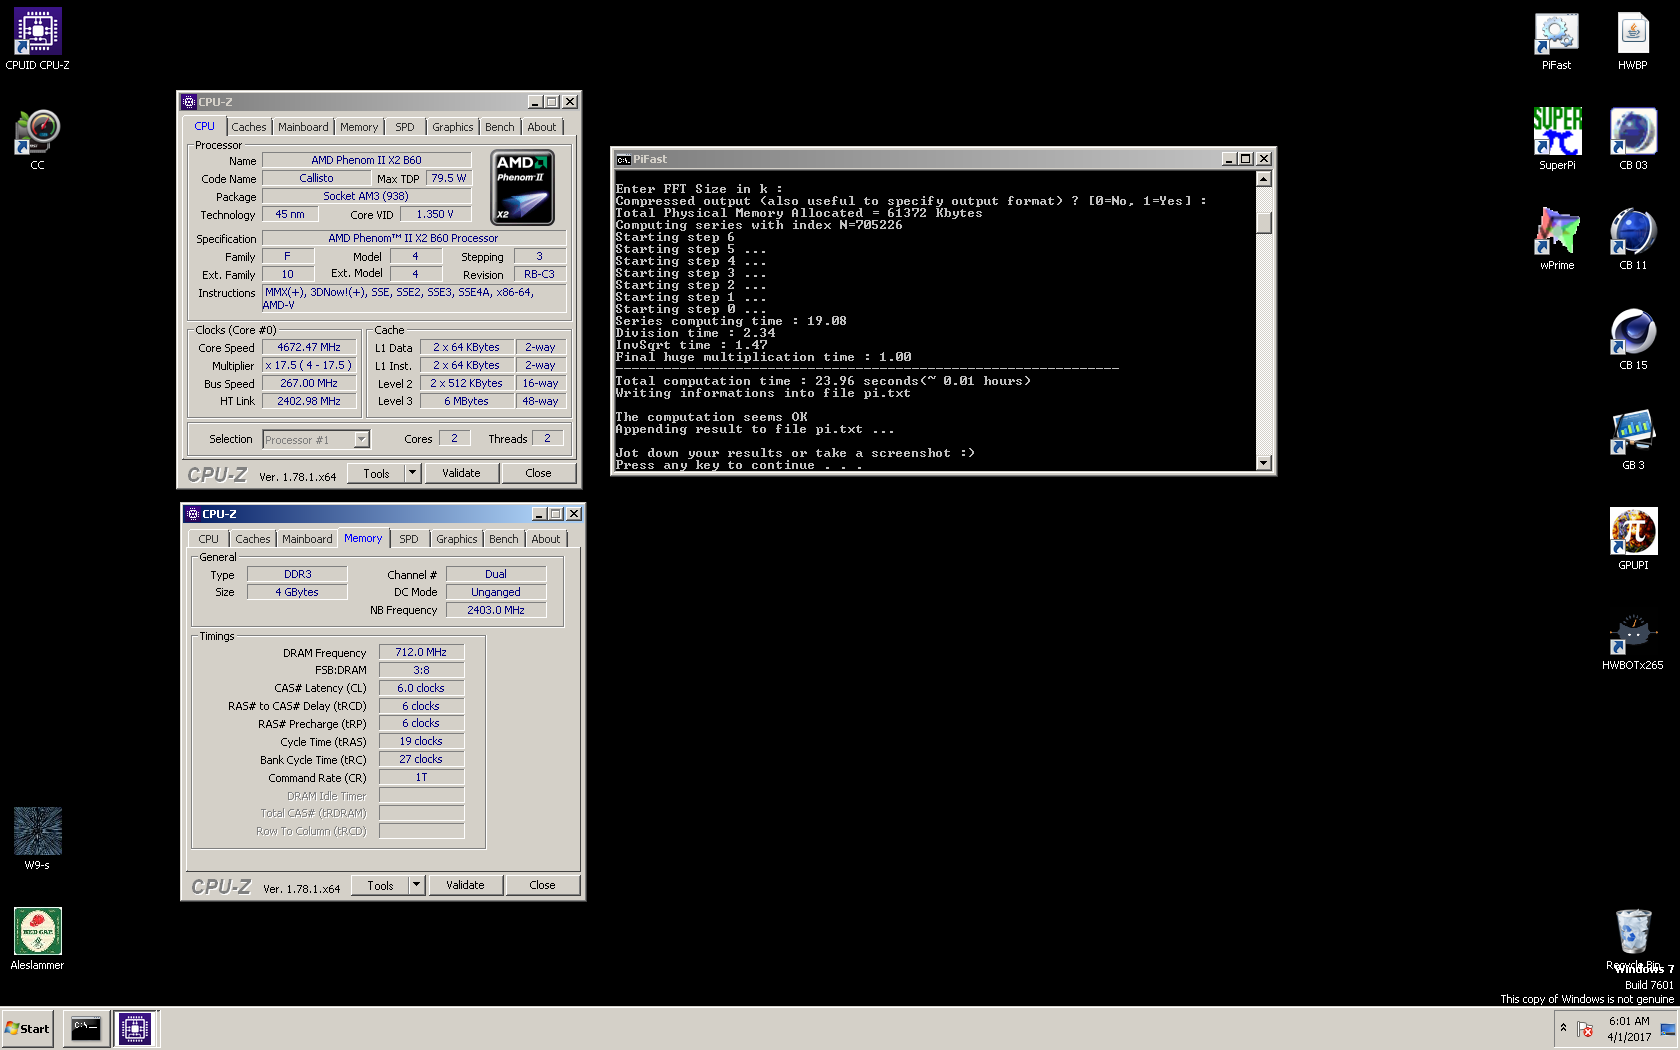
Task: Select SPD tab in bottom CPU-Z window
Action: click(x=409, y=539)
